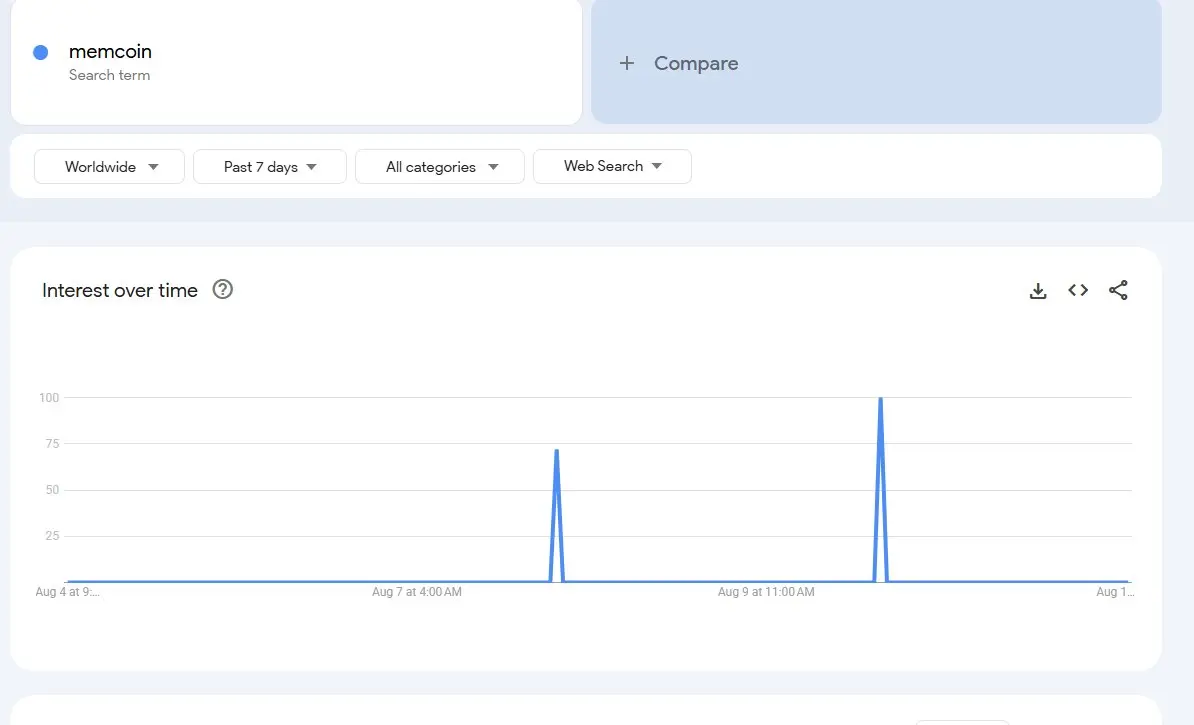Click the 50 y-axis label

click(52, 490)
